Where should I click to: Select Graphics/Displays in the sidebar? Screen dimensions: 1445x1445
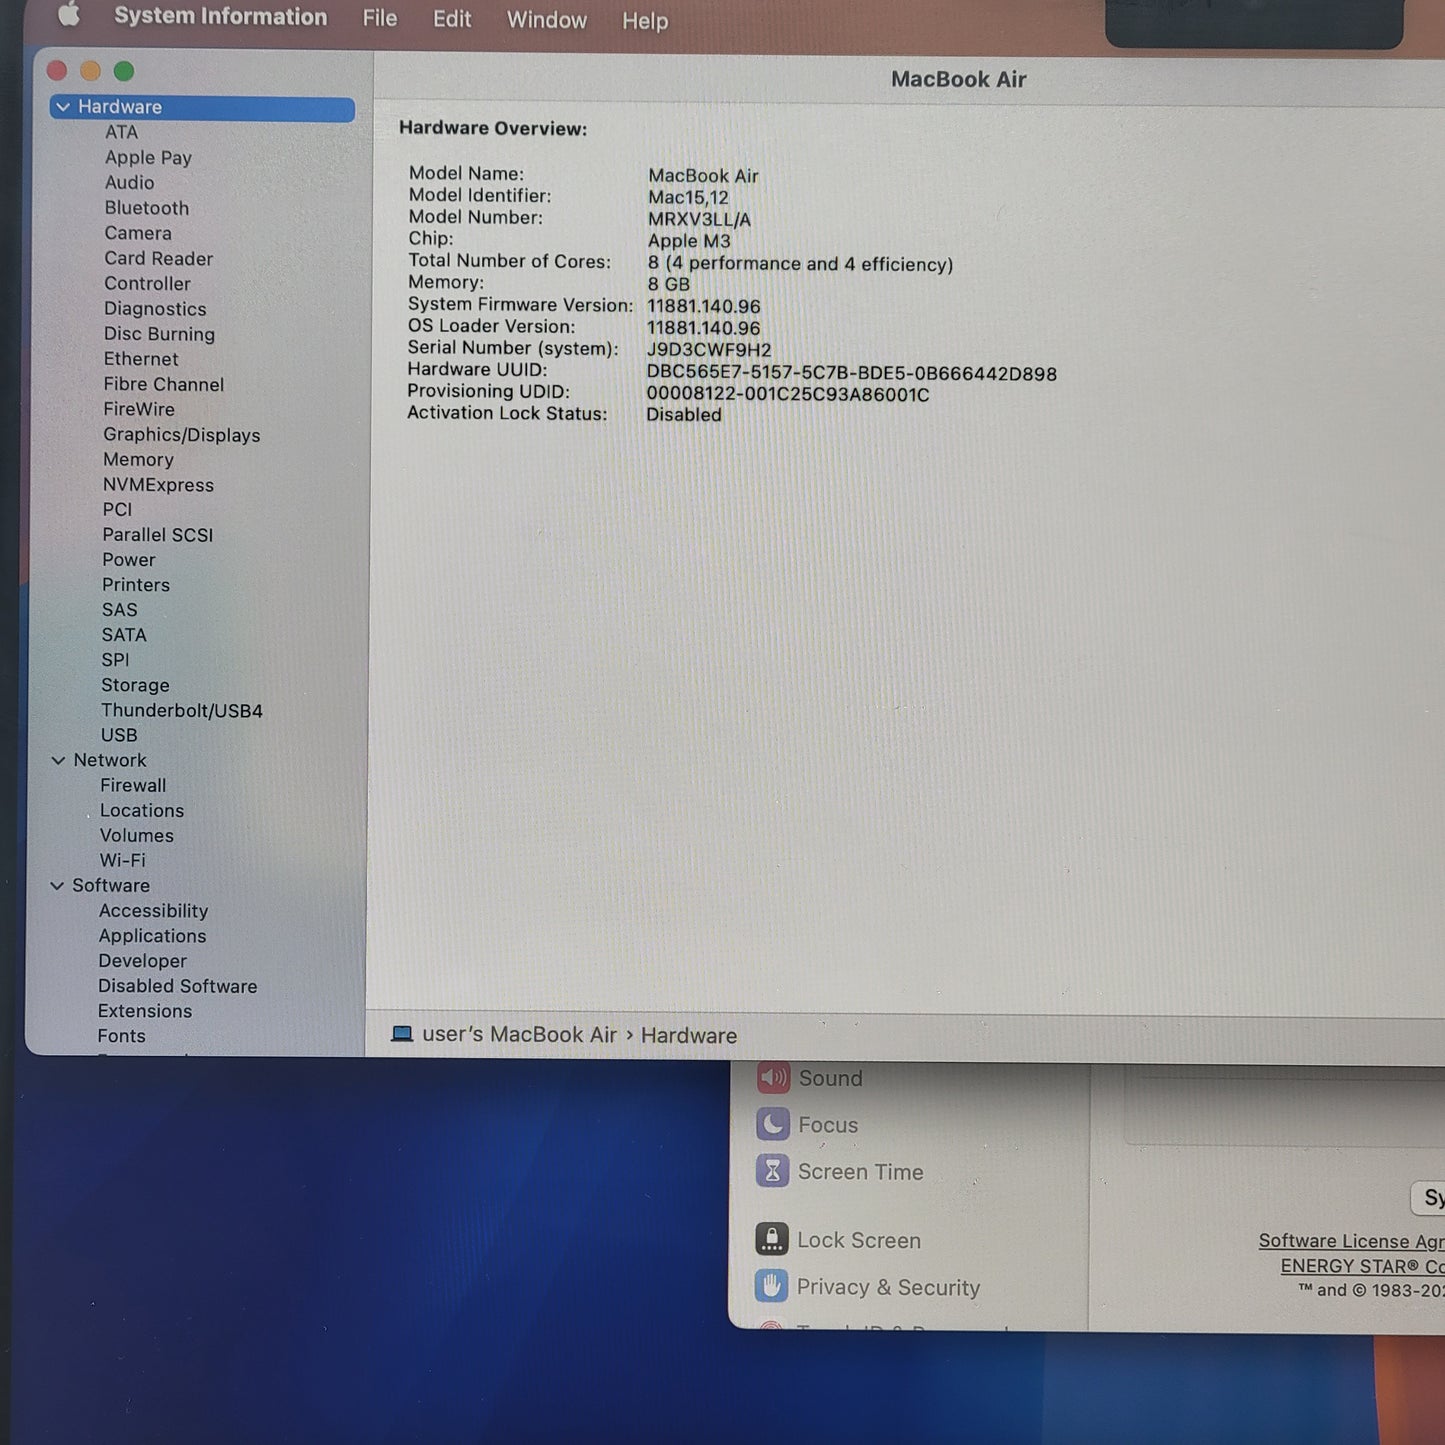pos(181,435)
